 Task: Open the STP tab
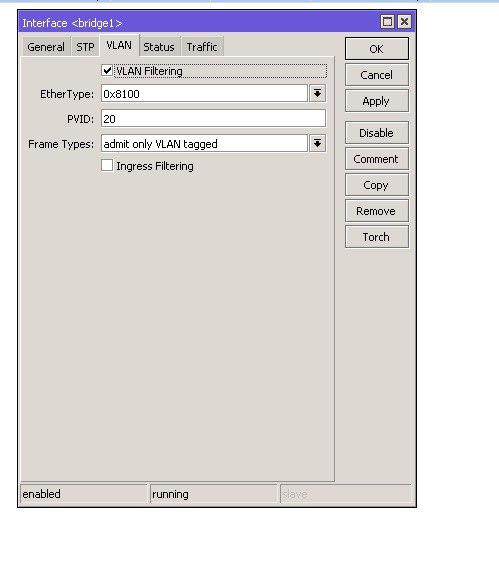[85, 46]
